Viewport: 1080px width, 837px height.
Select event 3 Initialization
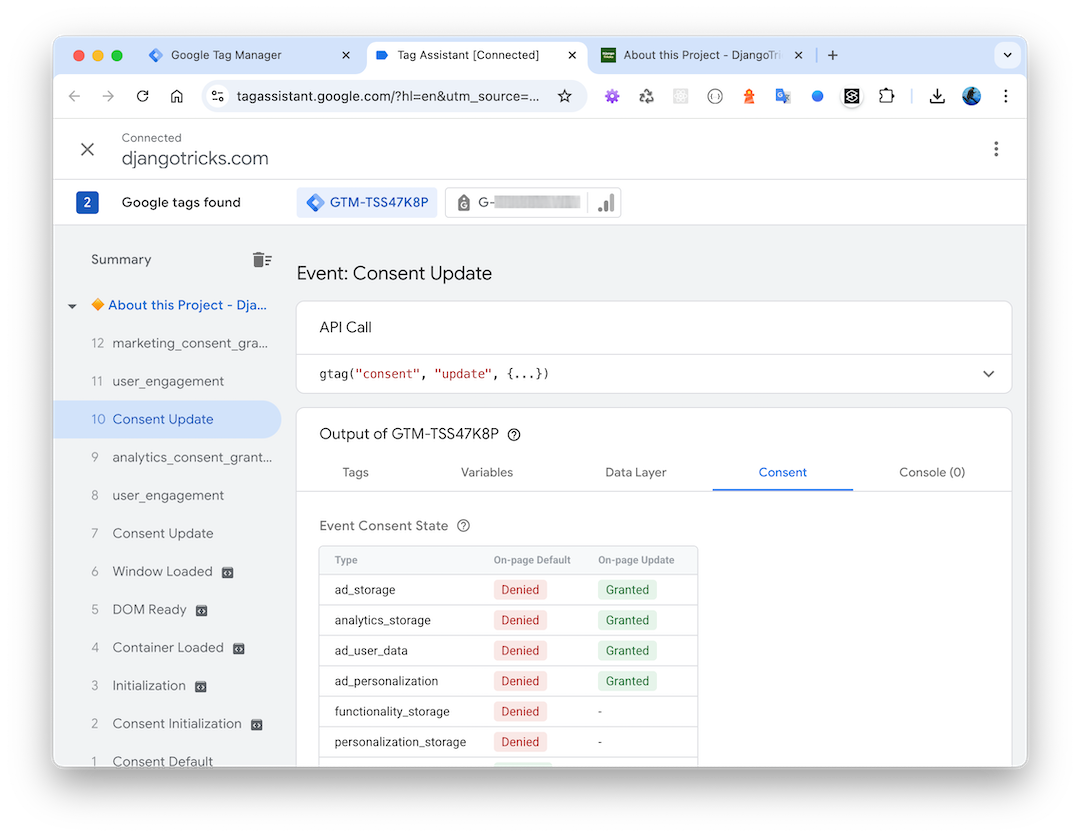tap(167, 685)
